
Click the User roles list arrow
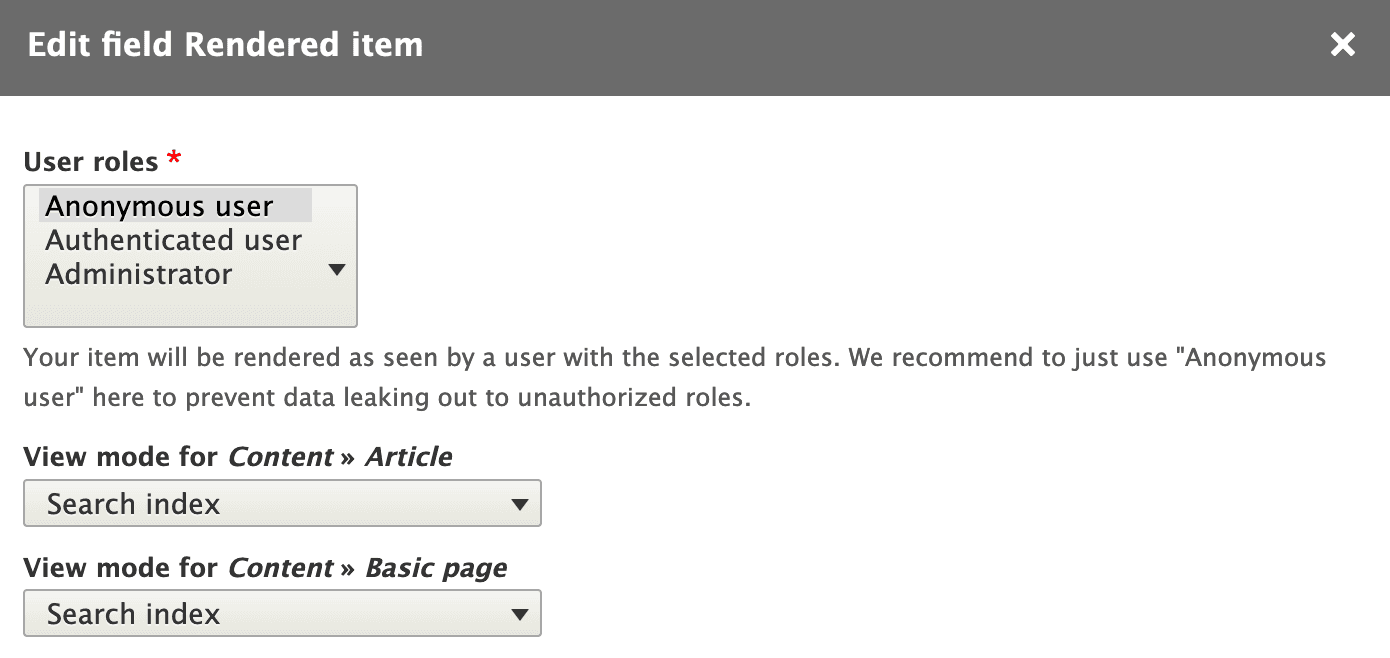pos(337,269)
